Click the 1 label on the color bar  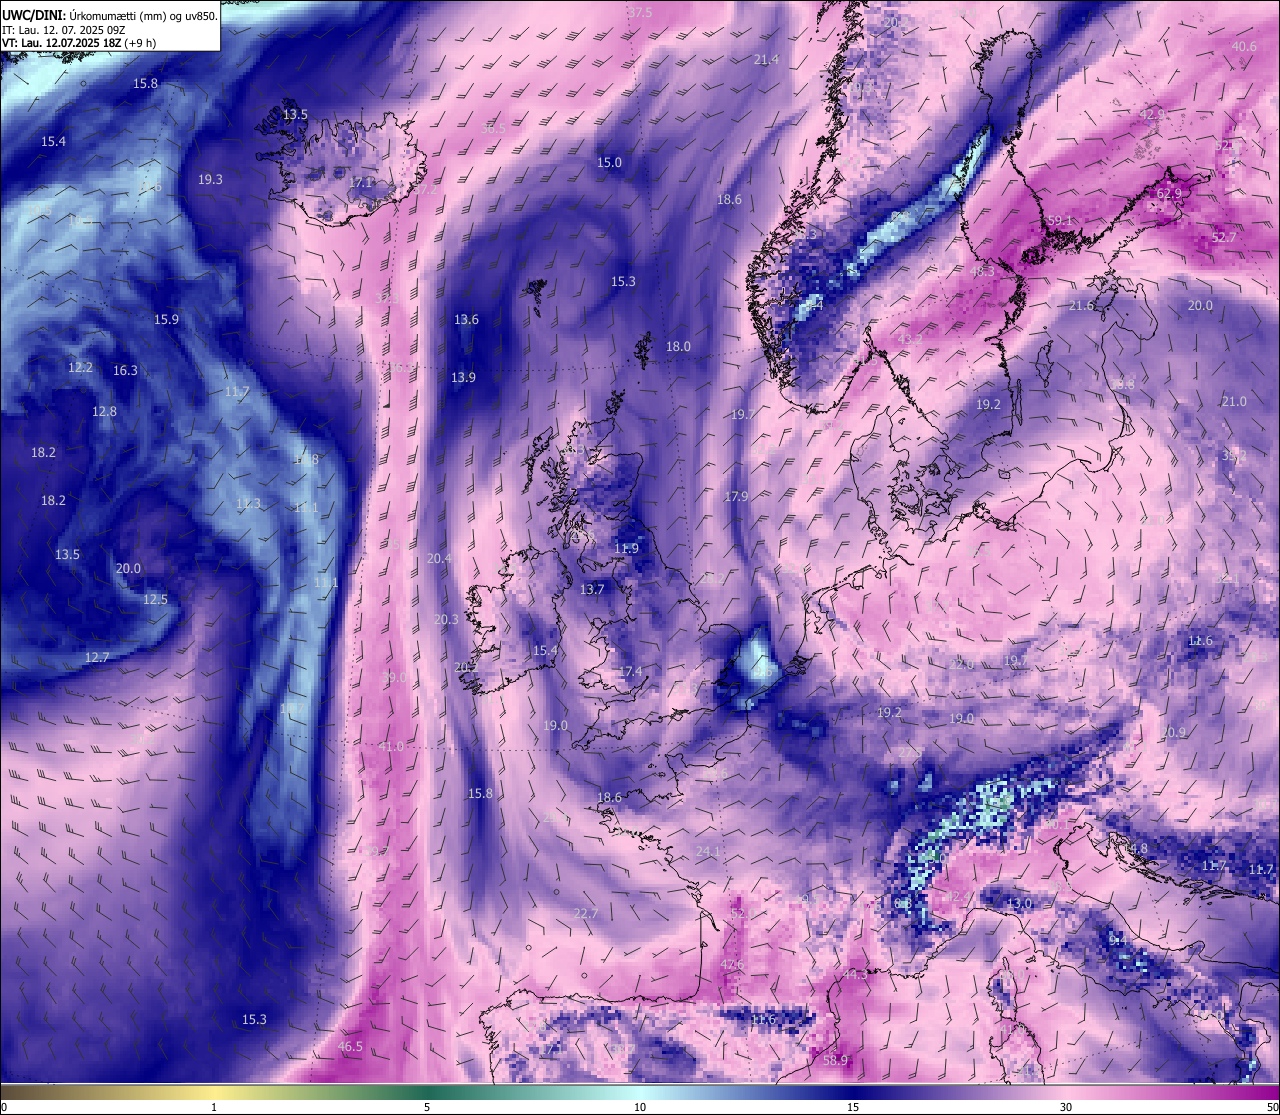pyautogui.click(x=214, y=1107)
